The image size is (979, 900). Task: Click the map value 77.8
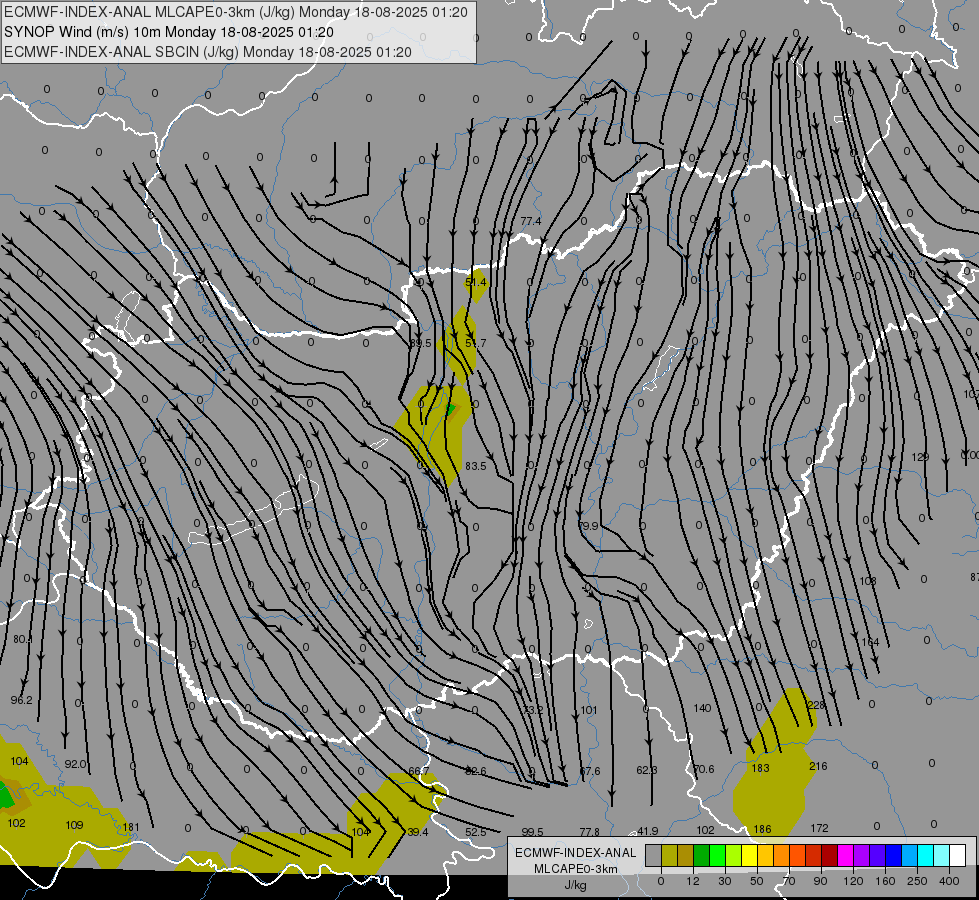(589, 832)
